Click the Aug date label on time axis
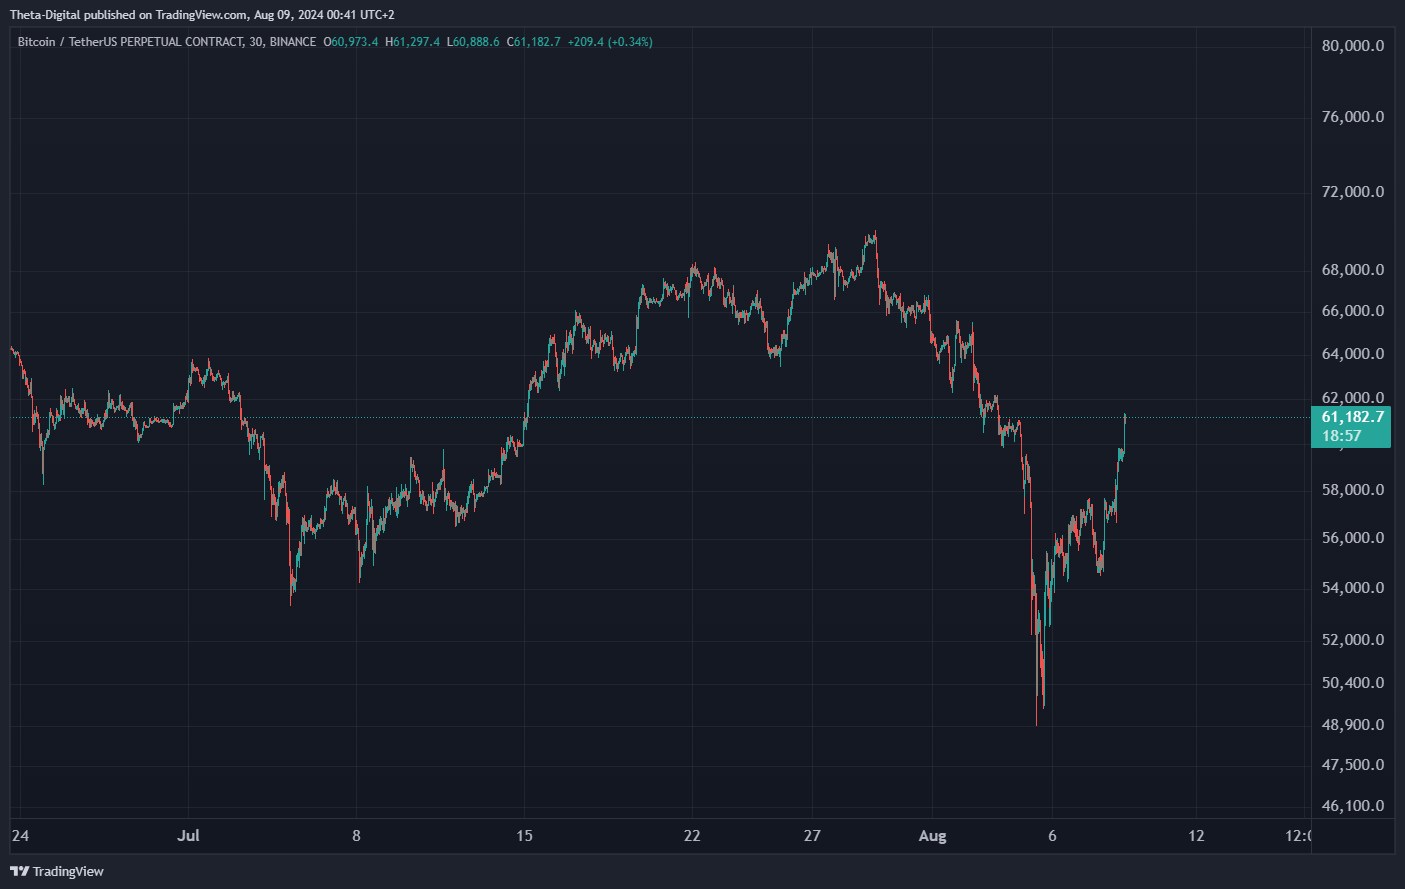The image size is (1405, 889). pyautogui.click(x=932, y=836)
